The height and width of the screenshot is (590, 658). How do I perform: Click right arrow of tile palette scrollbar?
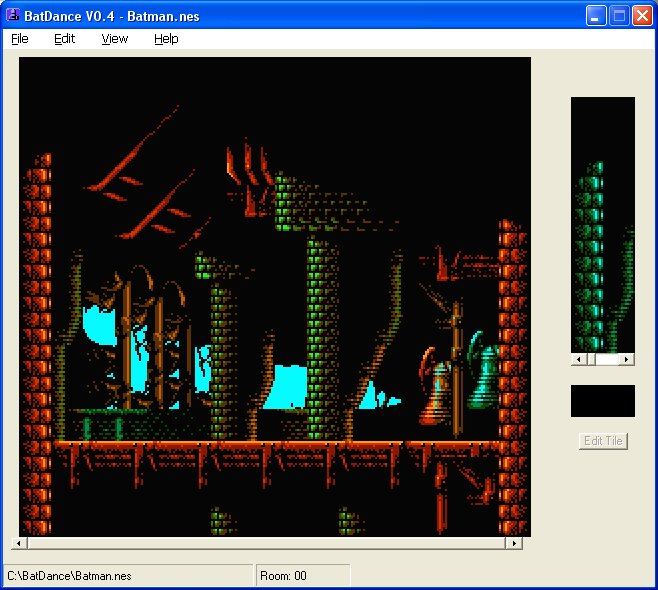(627, 359)
